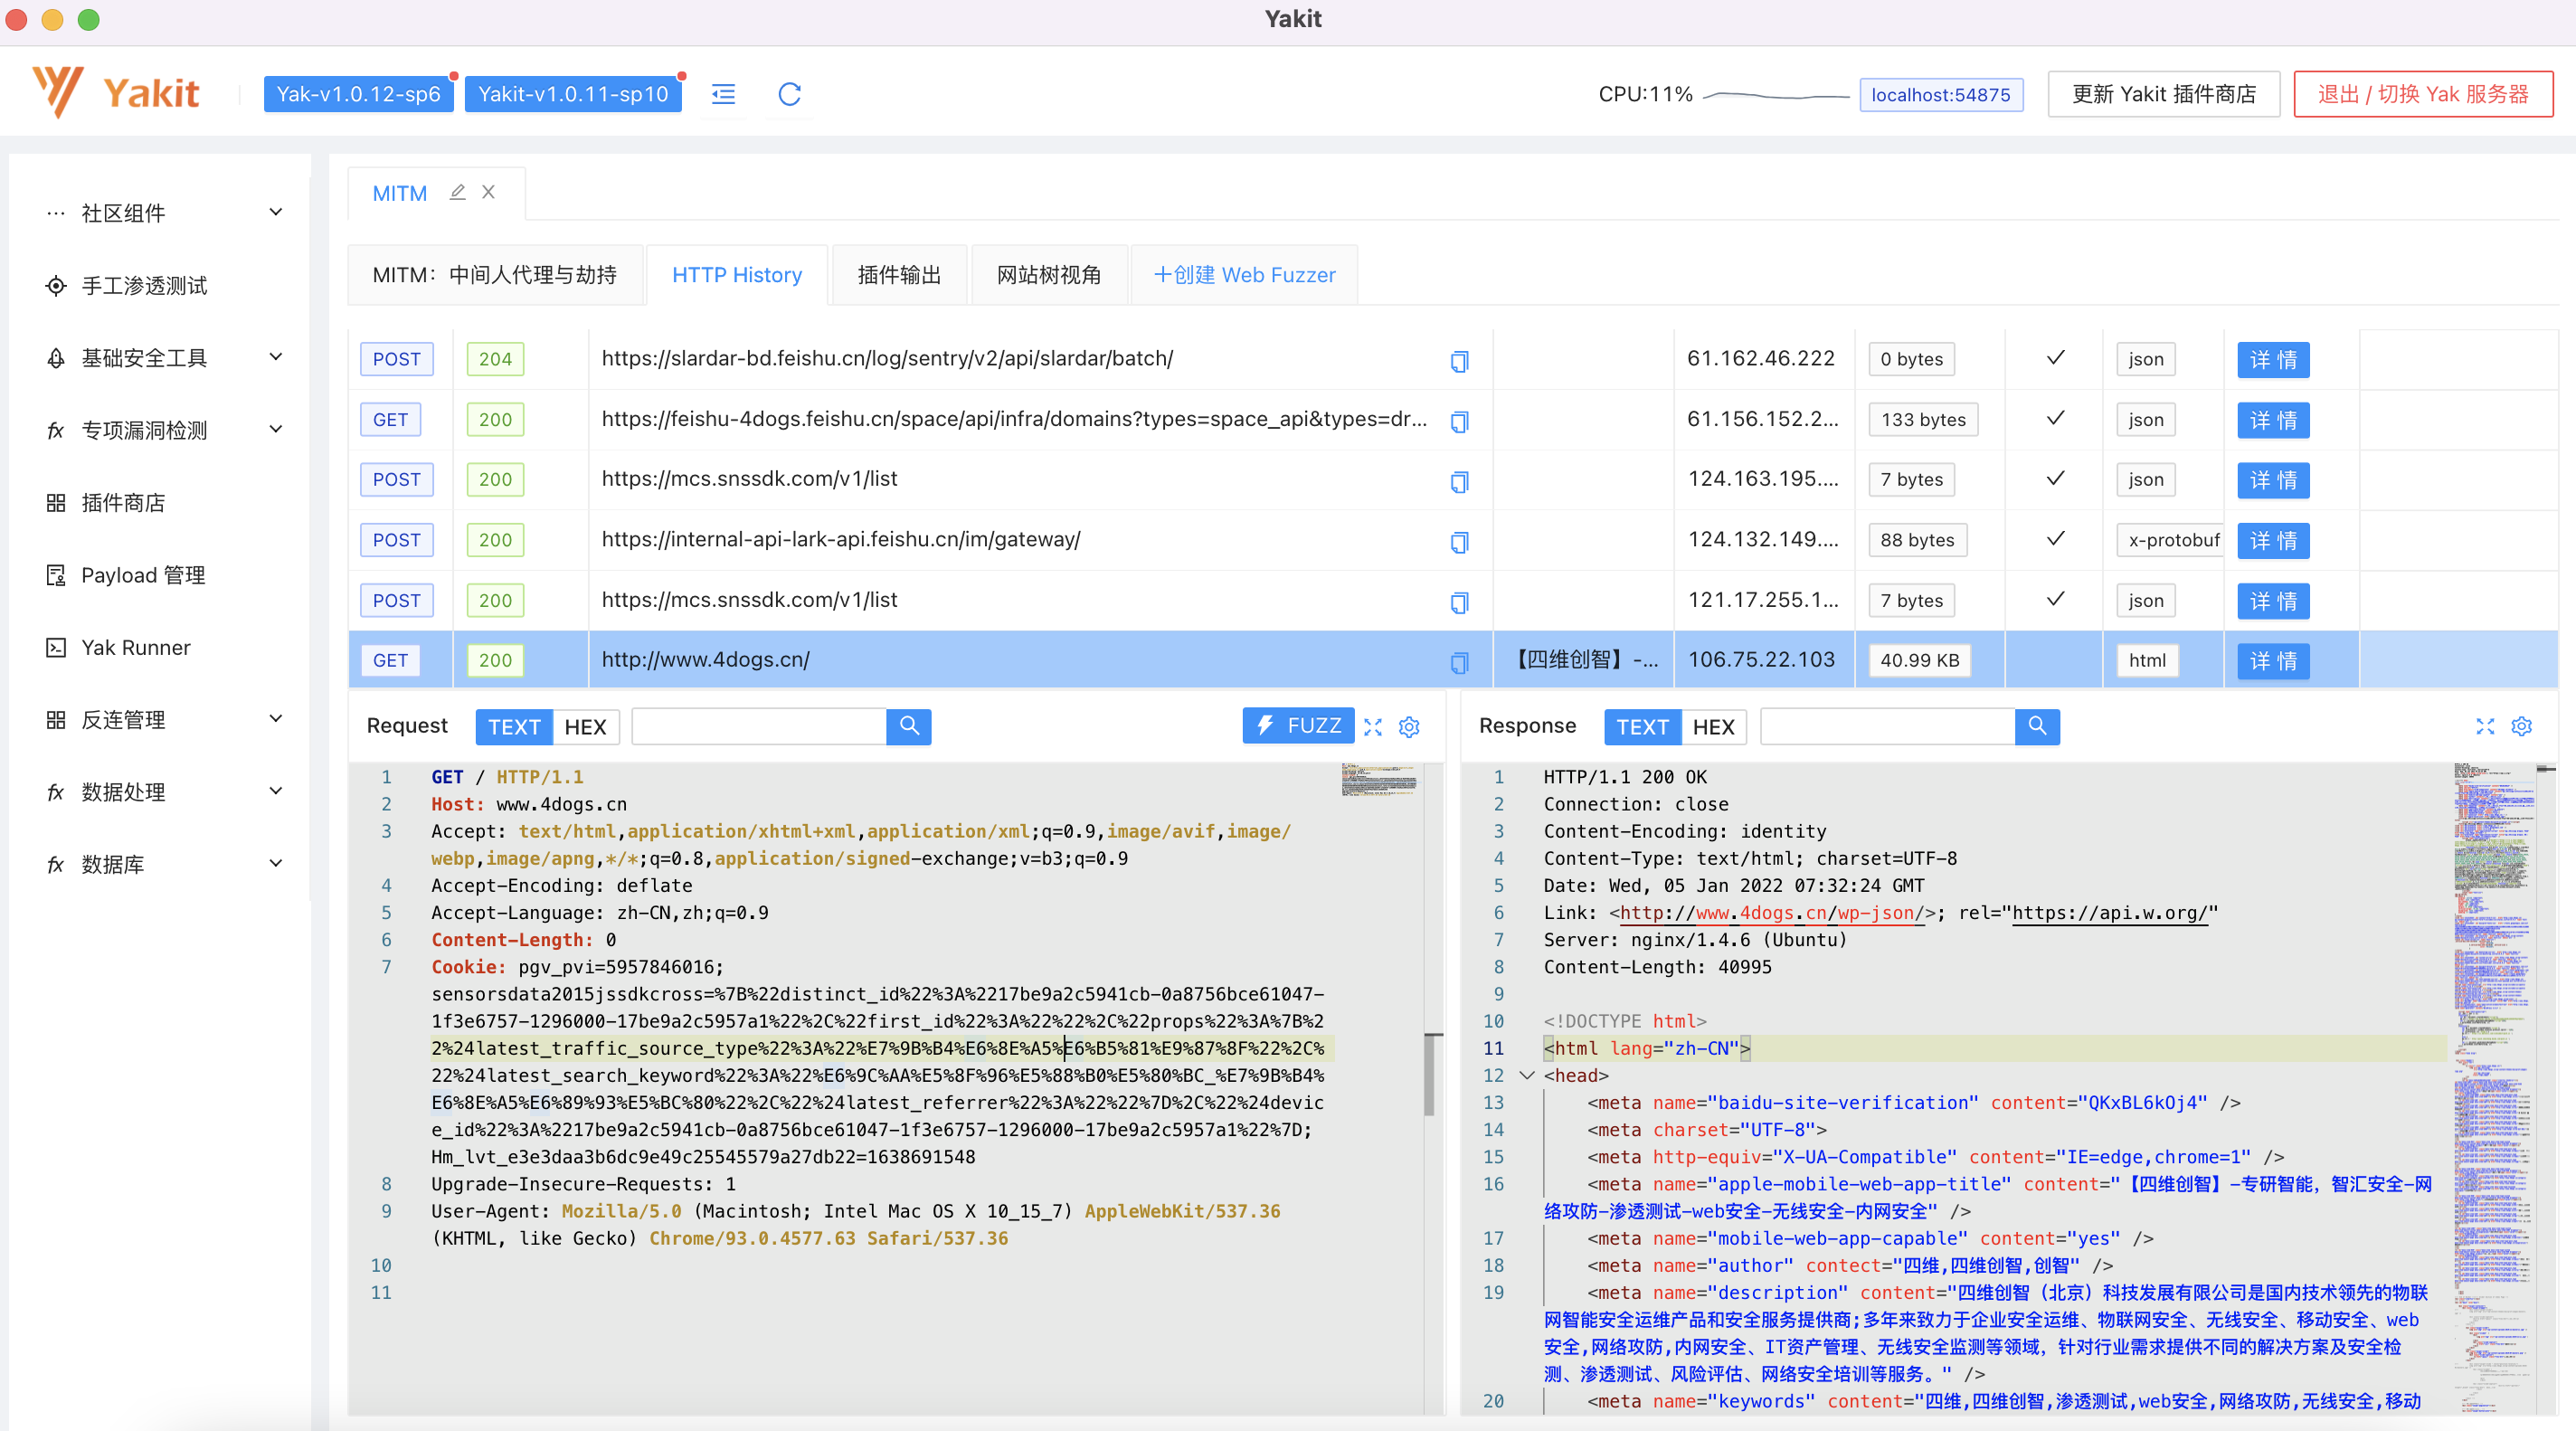Switch to 网站树视角 tab

(x=1048, y=275)
